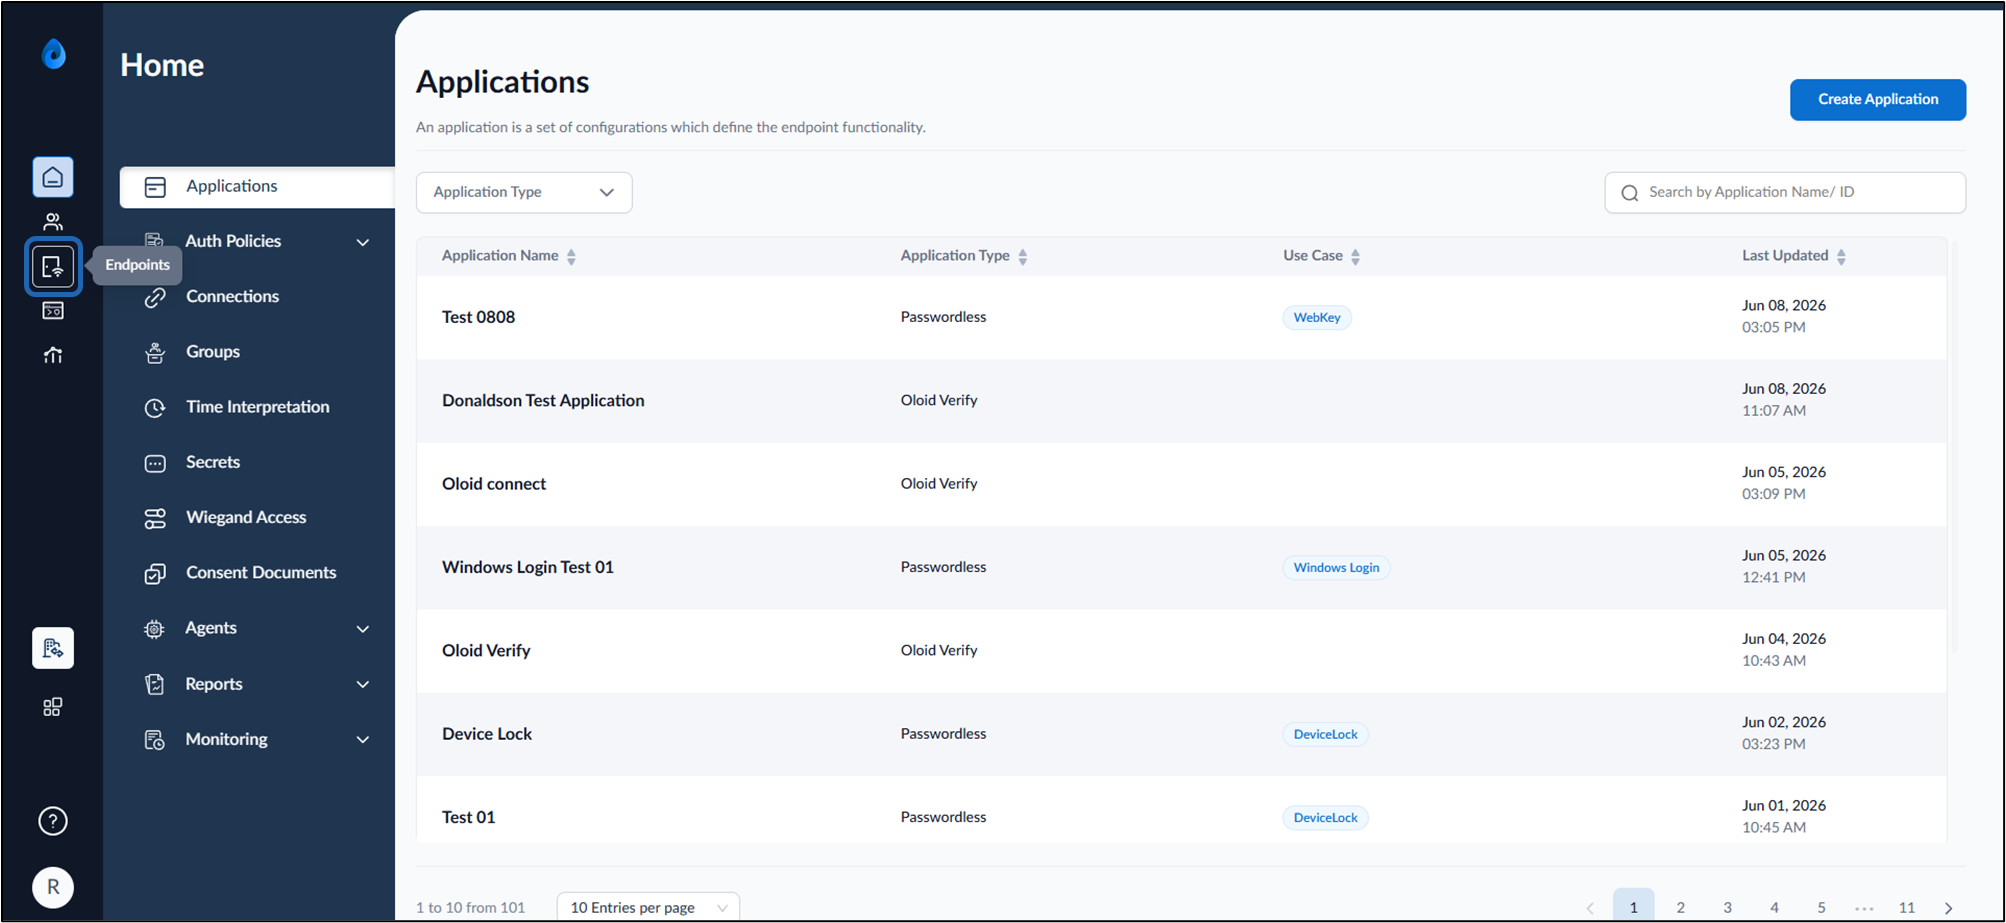Click the Monitoring icon
The width and height of the screenshot is (2006, 923).
pos(155,740)
